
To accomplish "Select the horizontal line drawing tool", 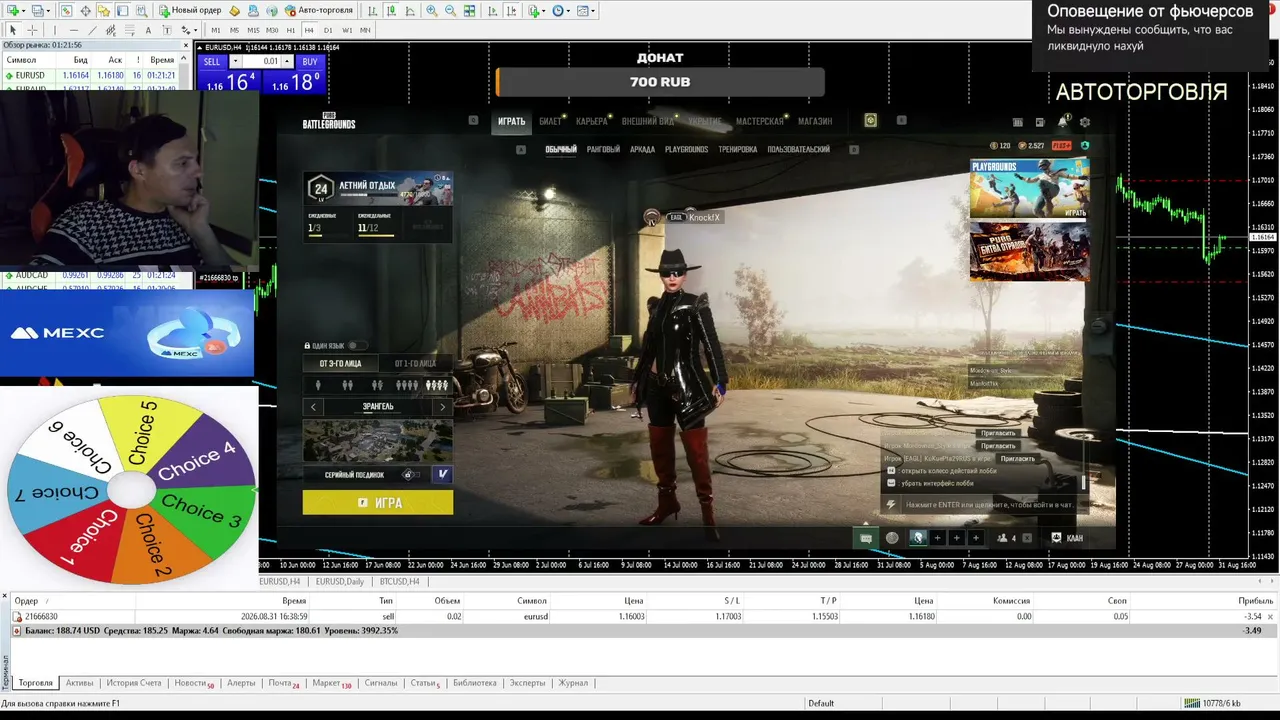I will pos(73,30).
